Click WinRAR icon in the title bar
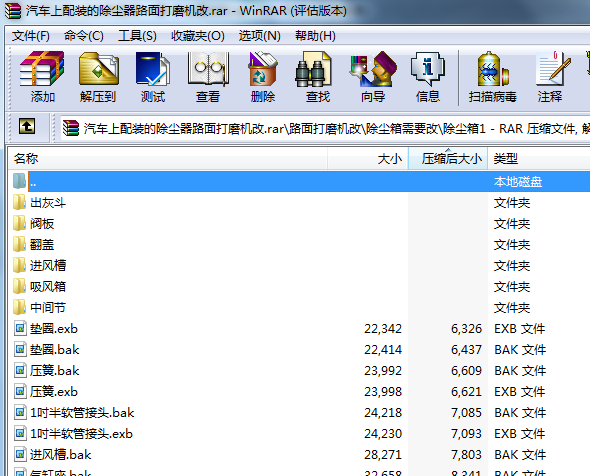The width and height of the screenshot is (590, 476). 12,11
